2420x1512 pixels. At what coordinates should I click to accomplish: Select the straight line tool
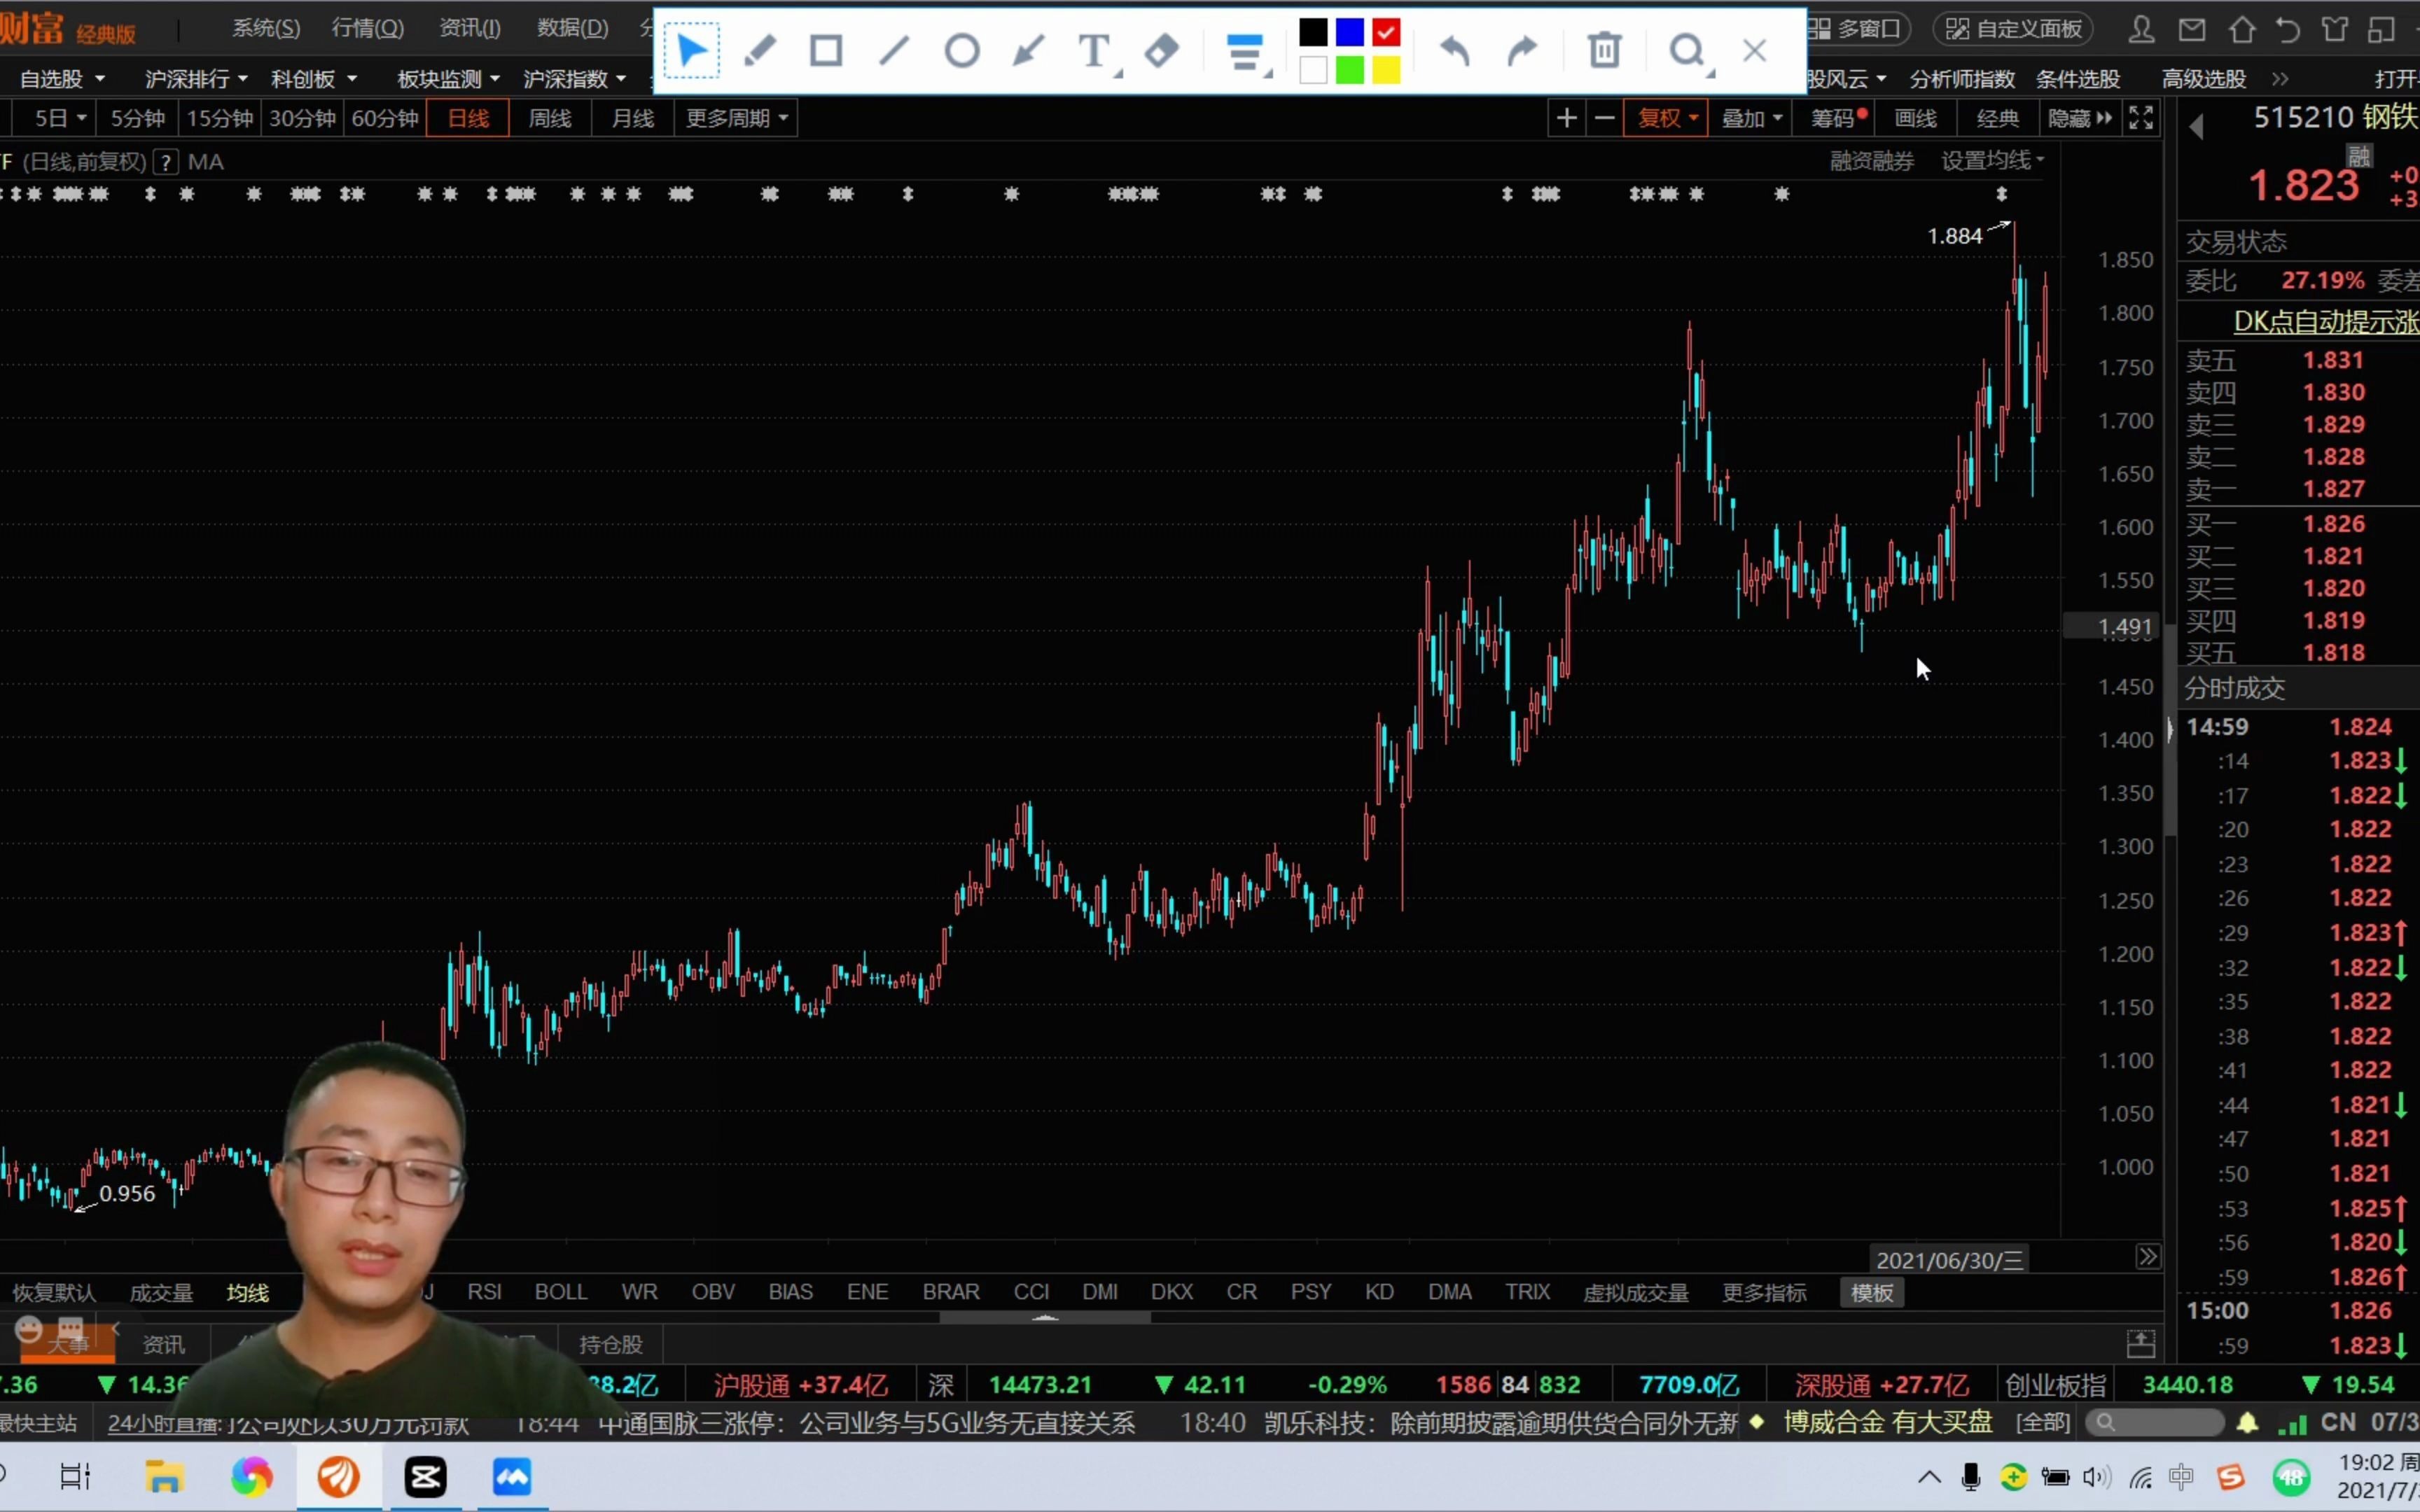point(894,50)
